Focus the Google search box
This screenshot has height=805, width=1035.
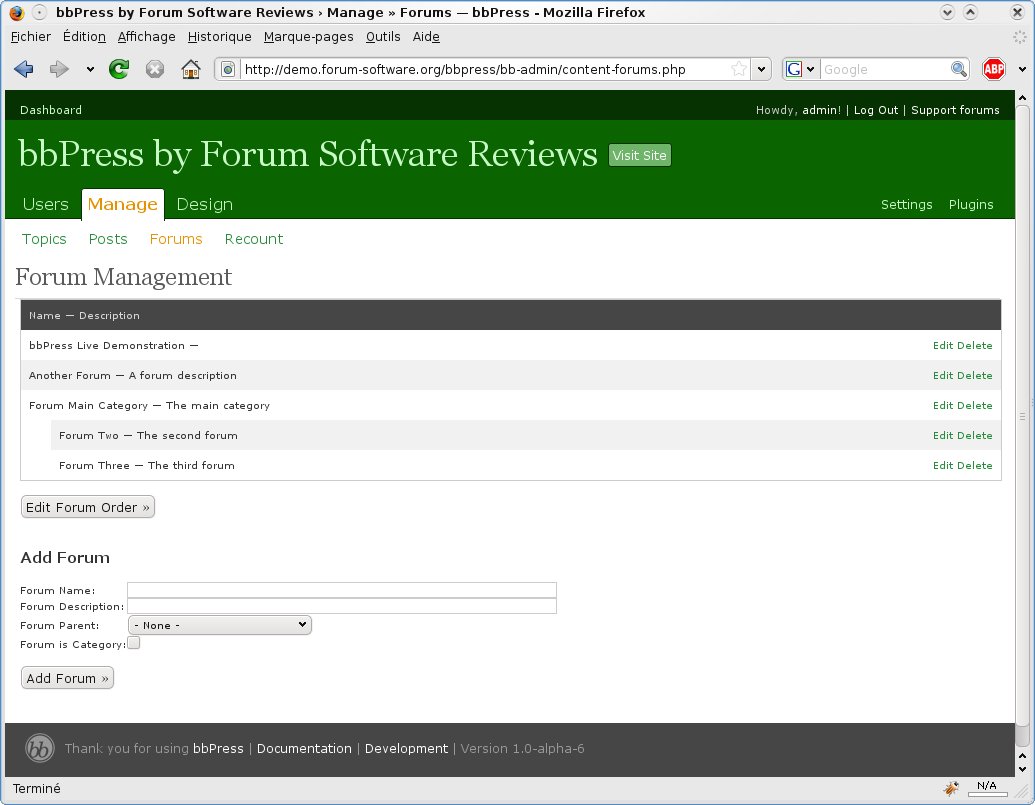tap(885, 69)
